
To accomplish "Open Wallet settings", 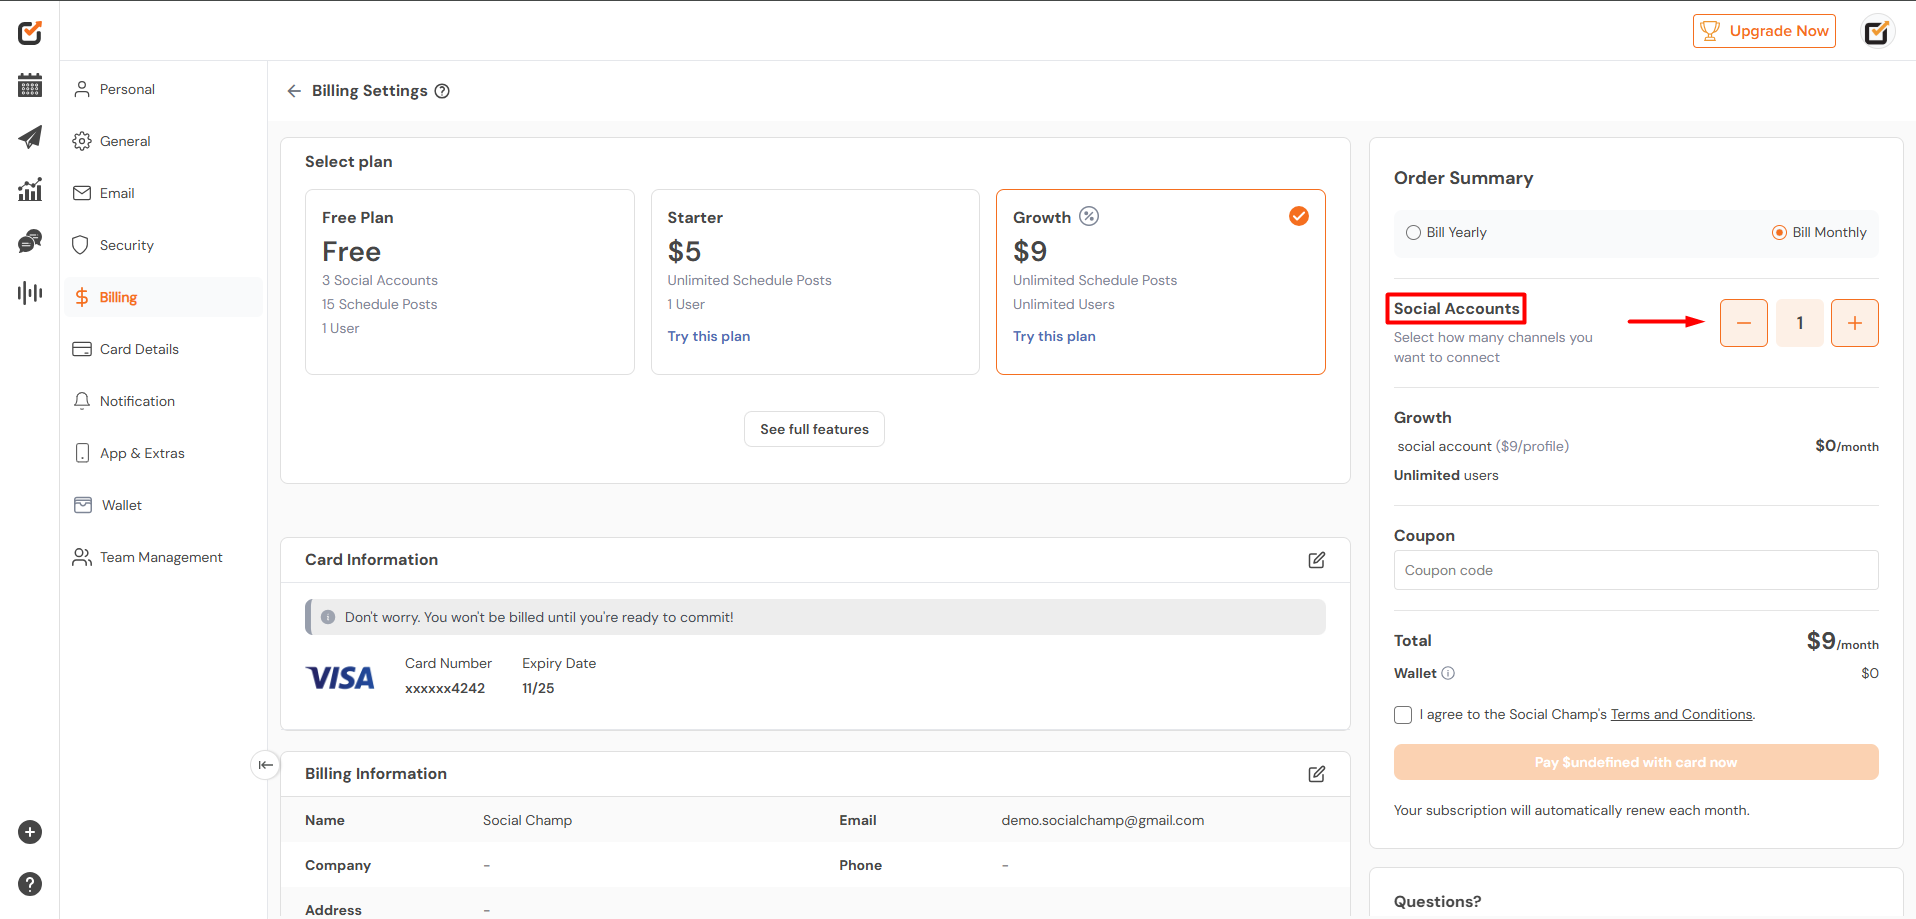I will point(163,505).
